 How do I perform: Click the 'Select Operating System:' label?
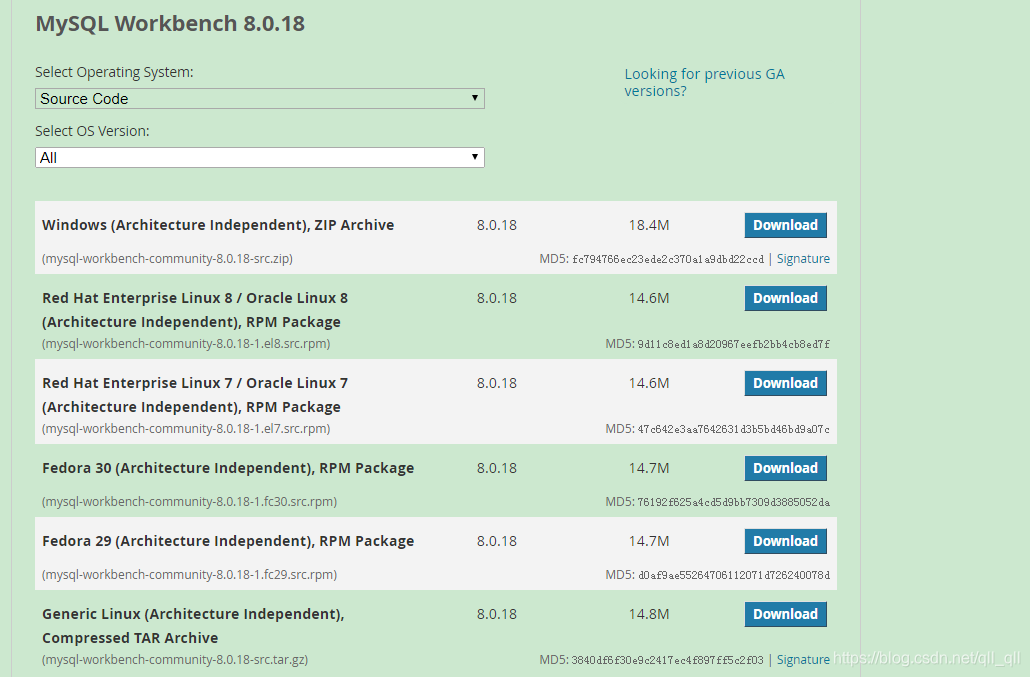114,72
